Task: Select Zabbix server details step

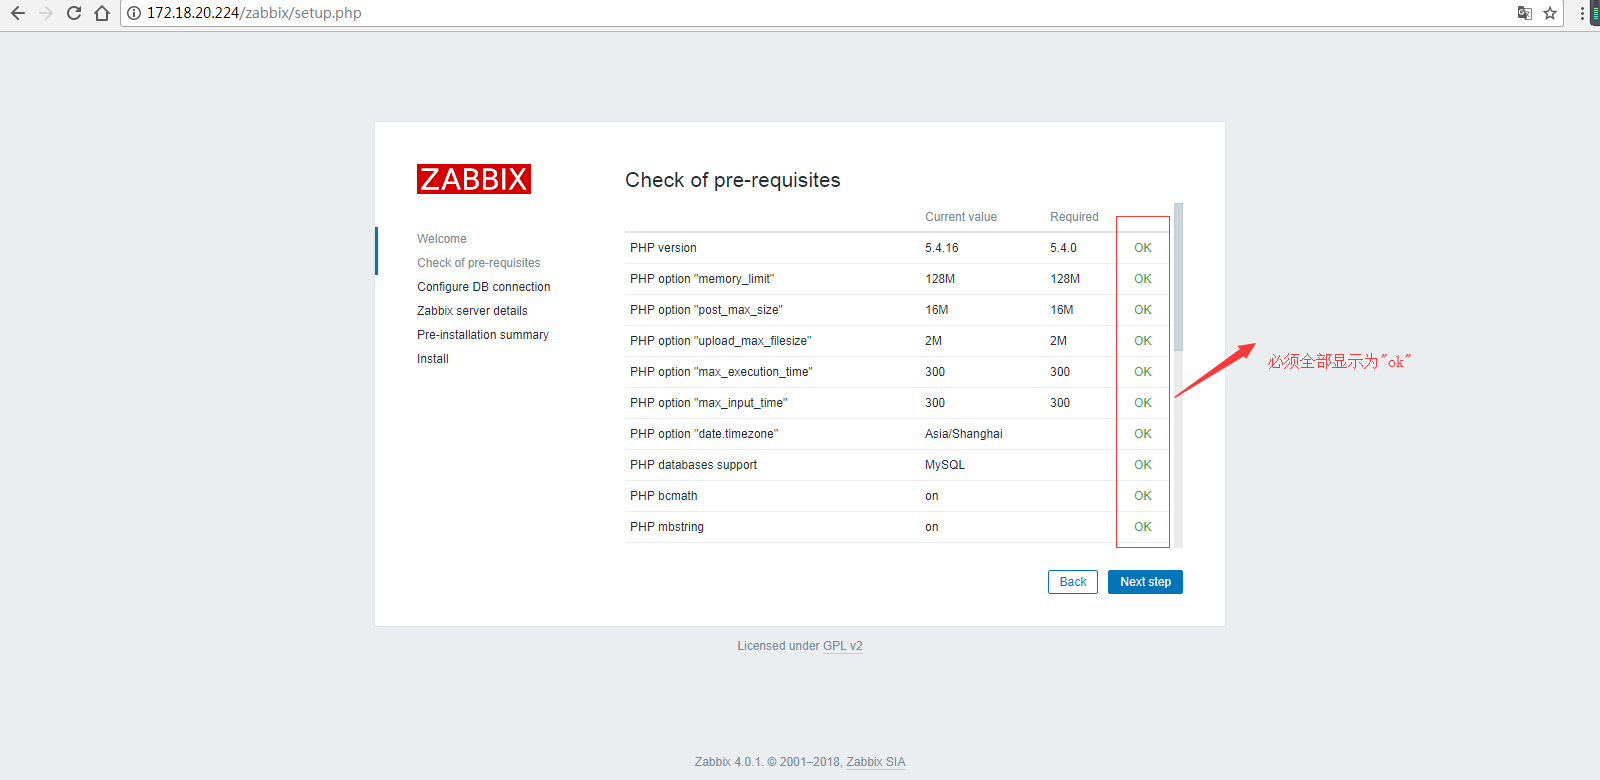Action: point(472,311)
